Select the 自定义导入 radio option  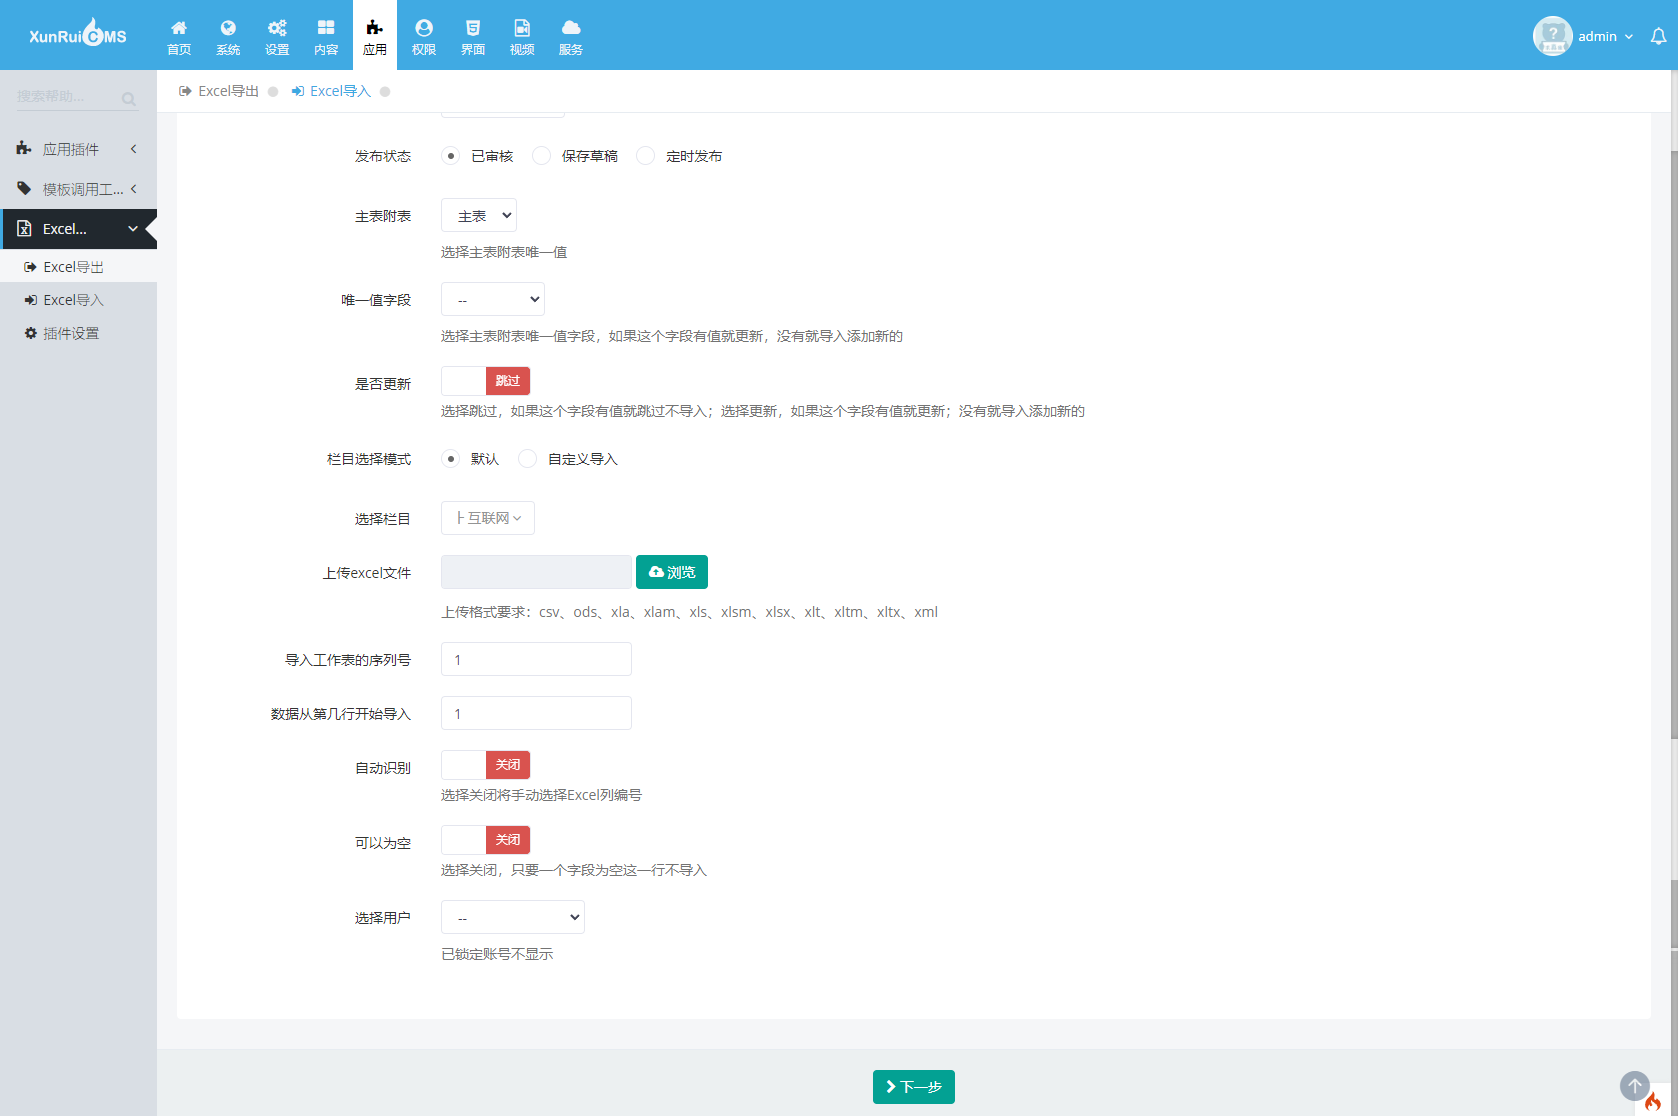point(528,459)
